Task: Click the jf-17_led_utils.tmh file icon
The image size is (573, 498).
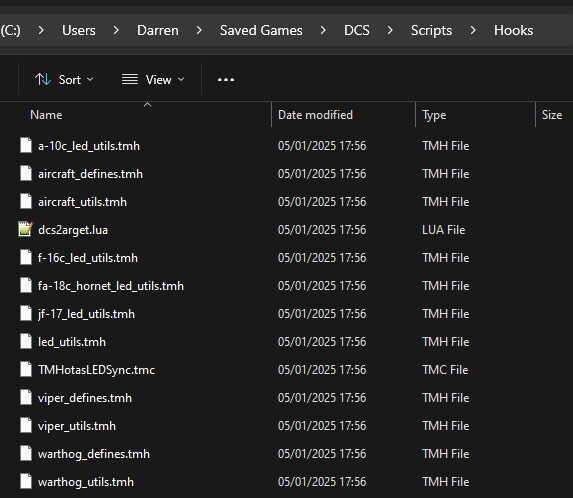Action: [26, 313]
